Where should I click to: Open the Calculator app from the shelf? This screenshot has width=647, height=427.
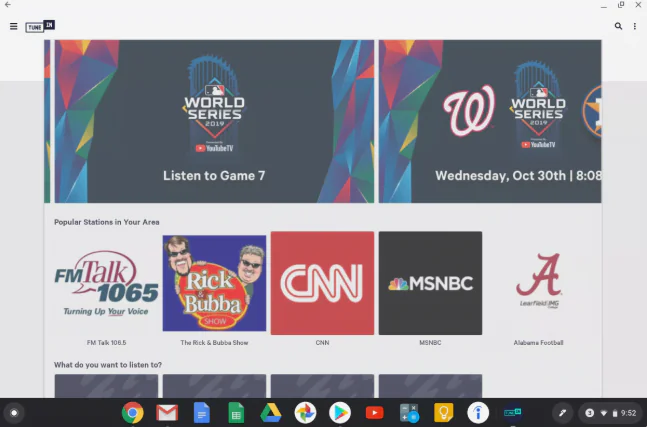tap(409, 413)
